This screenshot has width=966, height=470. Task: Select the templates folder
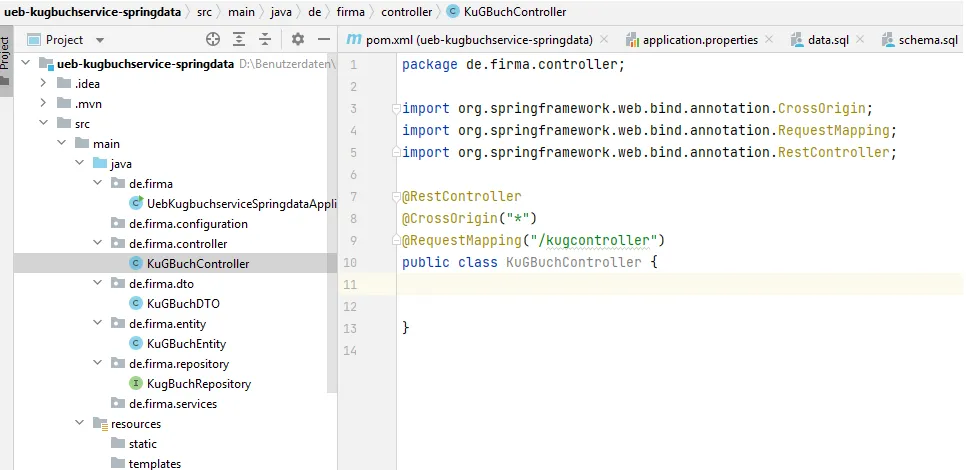pos(146,463)
